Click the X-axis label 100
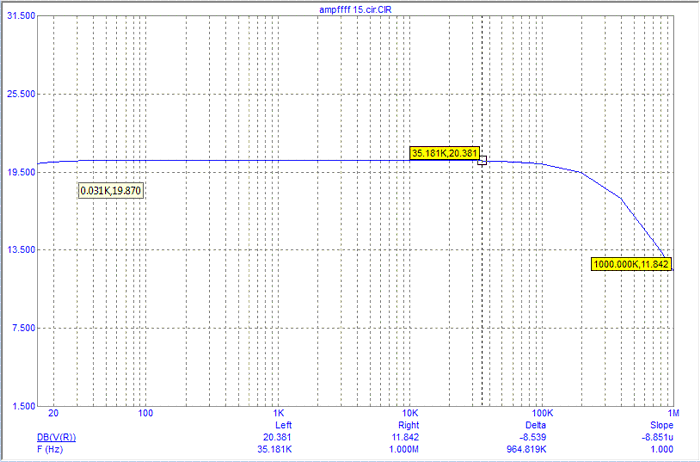Viewport: 700px width, 462px height. click(146, 413)
